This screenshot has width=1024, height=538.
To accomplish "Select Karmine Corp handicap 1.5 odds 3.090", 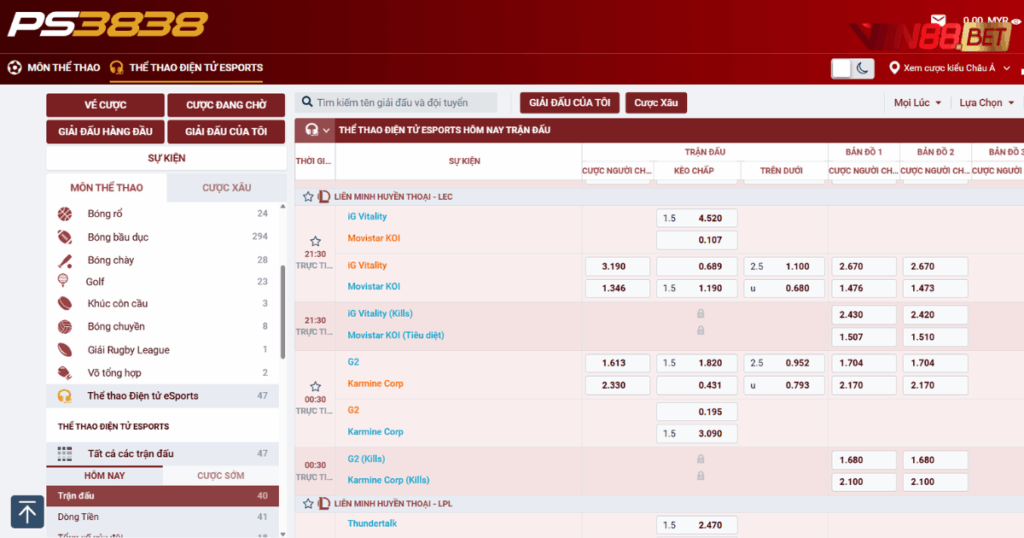I will pos(697,434).
